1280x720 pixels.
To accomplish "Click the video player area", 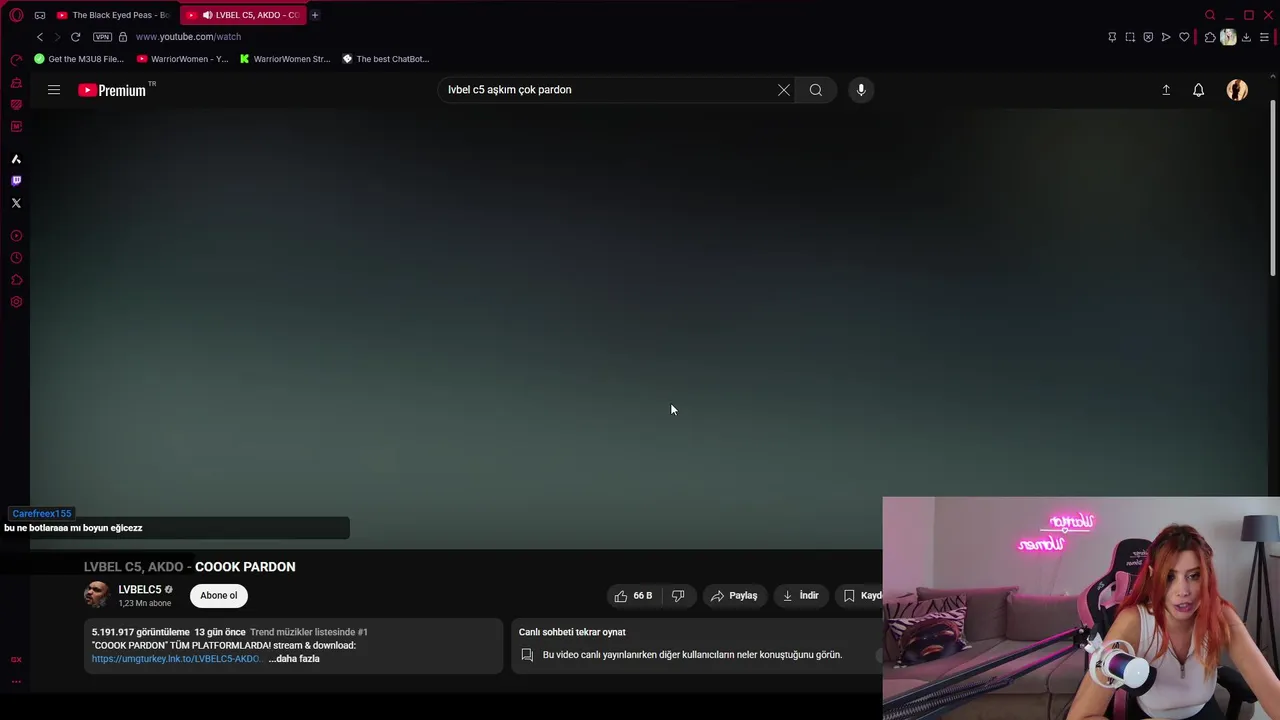I will pos(650,330).
